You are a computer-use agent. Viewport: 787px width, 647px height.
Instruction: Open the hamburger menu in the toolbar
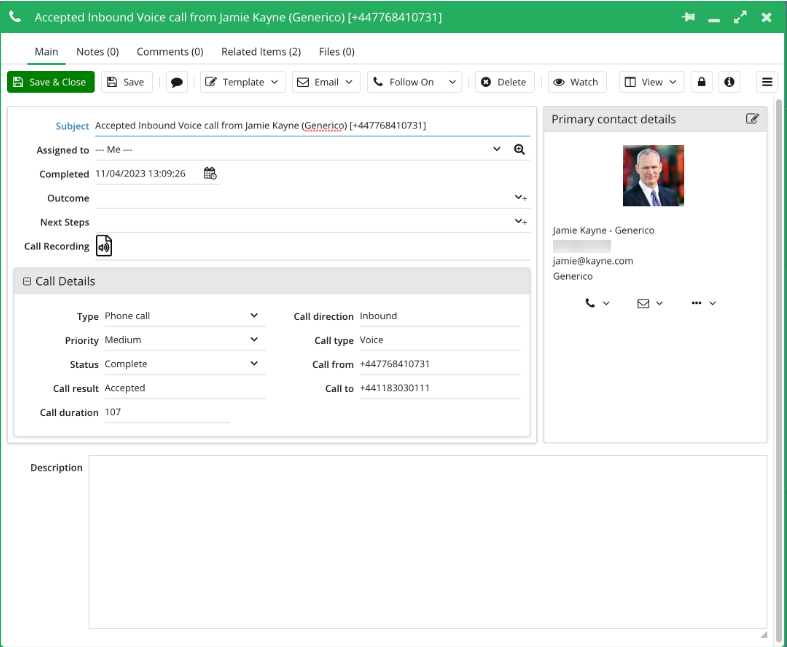pos(767,82)
